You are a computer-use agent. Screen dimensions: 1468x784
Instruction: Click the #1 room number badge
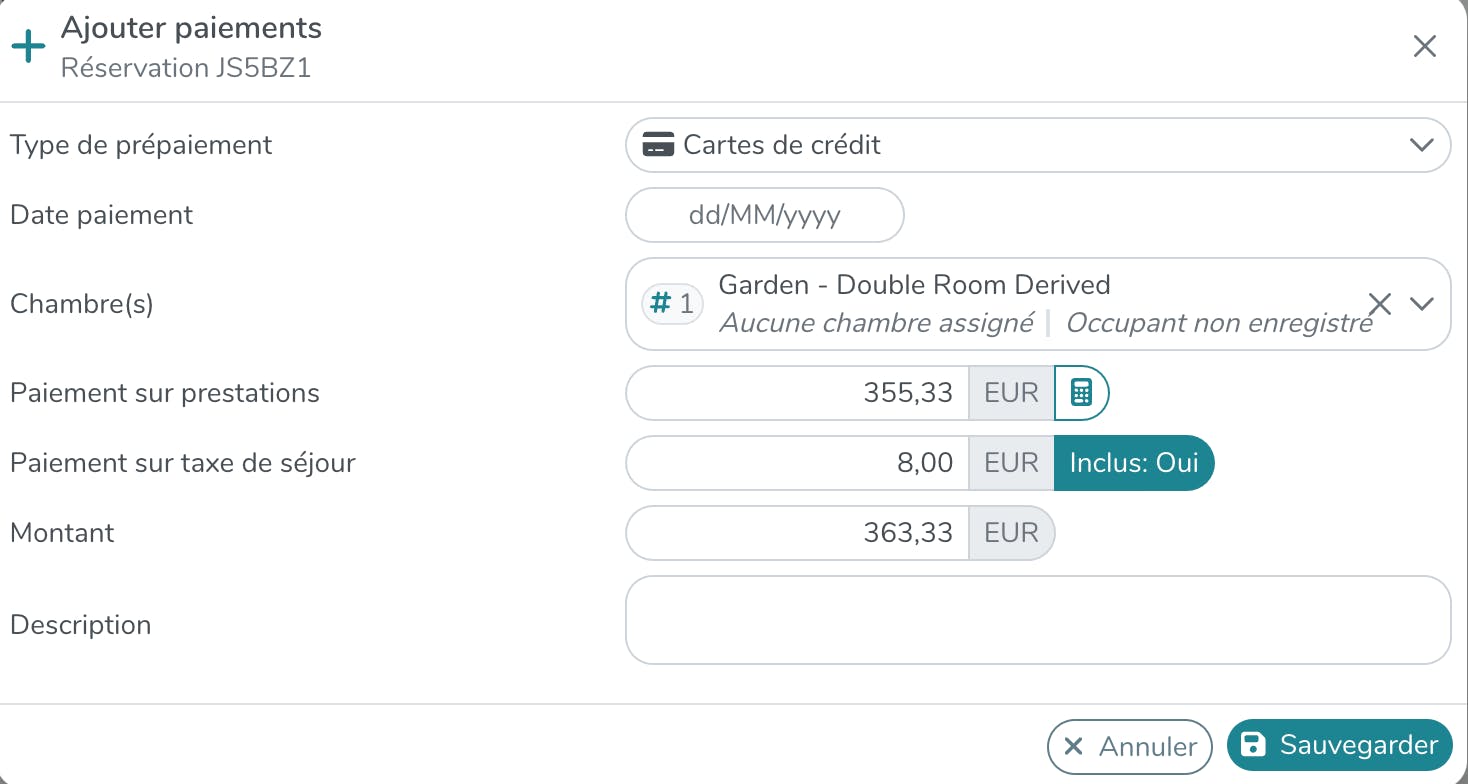672,304
